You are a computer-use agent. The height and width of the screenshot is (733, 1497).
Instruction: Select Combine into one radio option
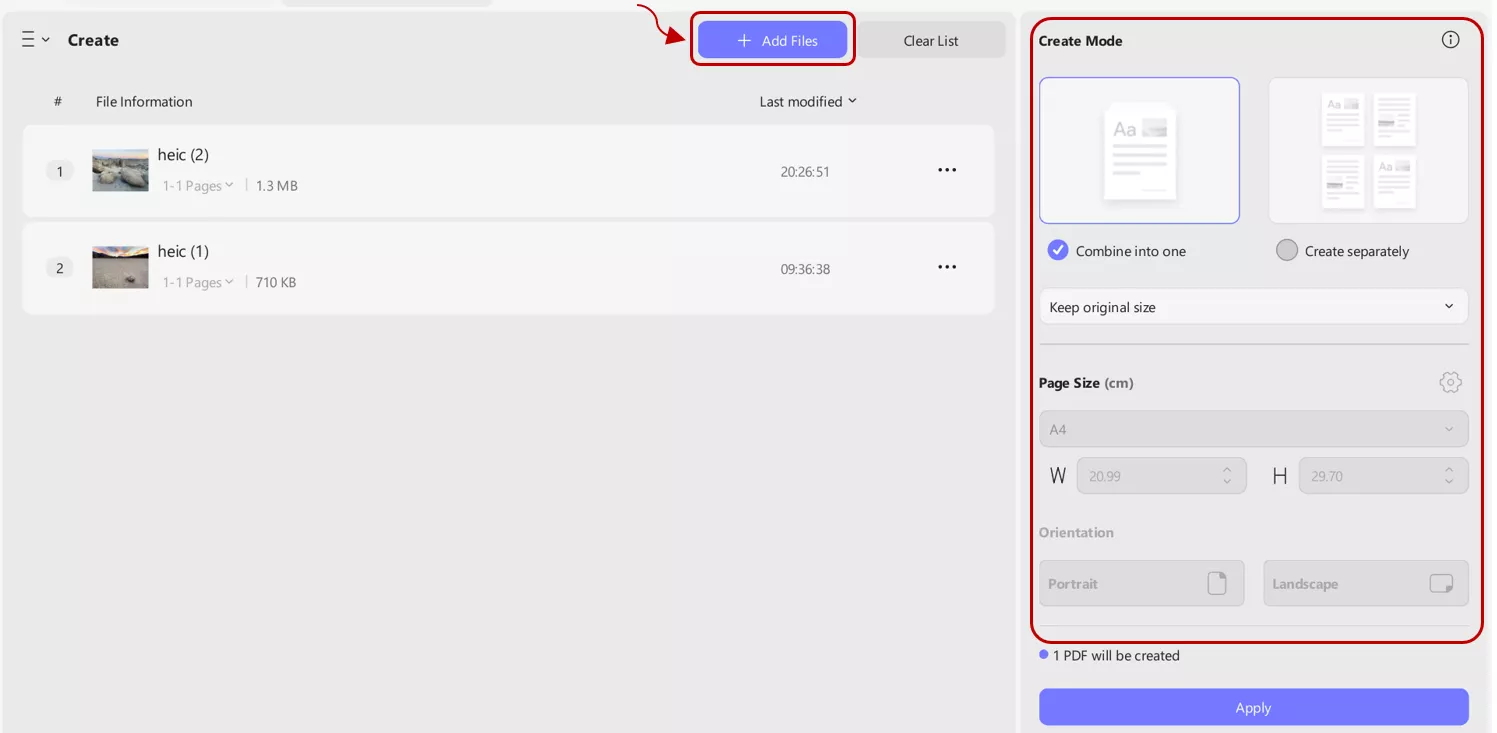[1058, 250]
